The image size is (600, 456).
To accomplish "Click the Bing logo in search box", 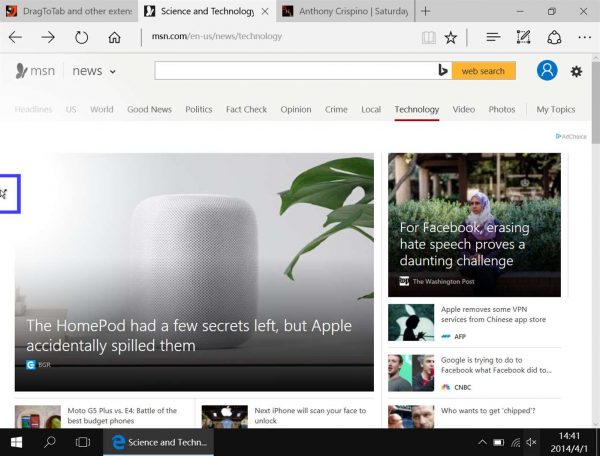I will [x=443, y=70].
